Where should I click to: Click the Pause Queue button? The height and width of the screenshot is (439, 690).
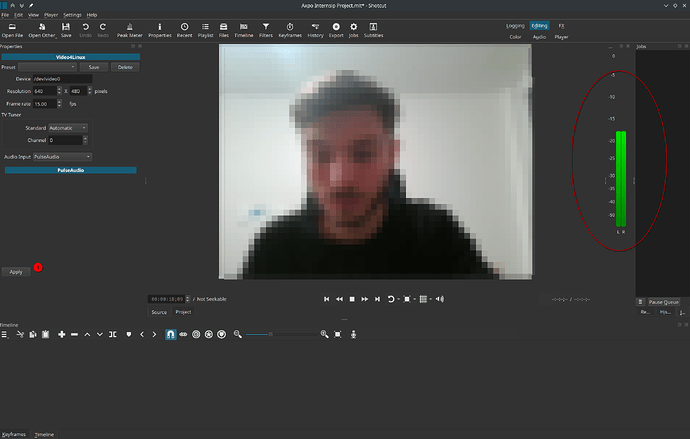663,301
